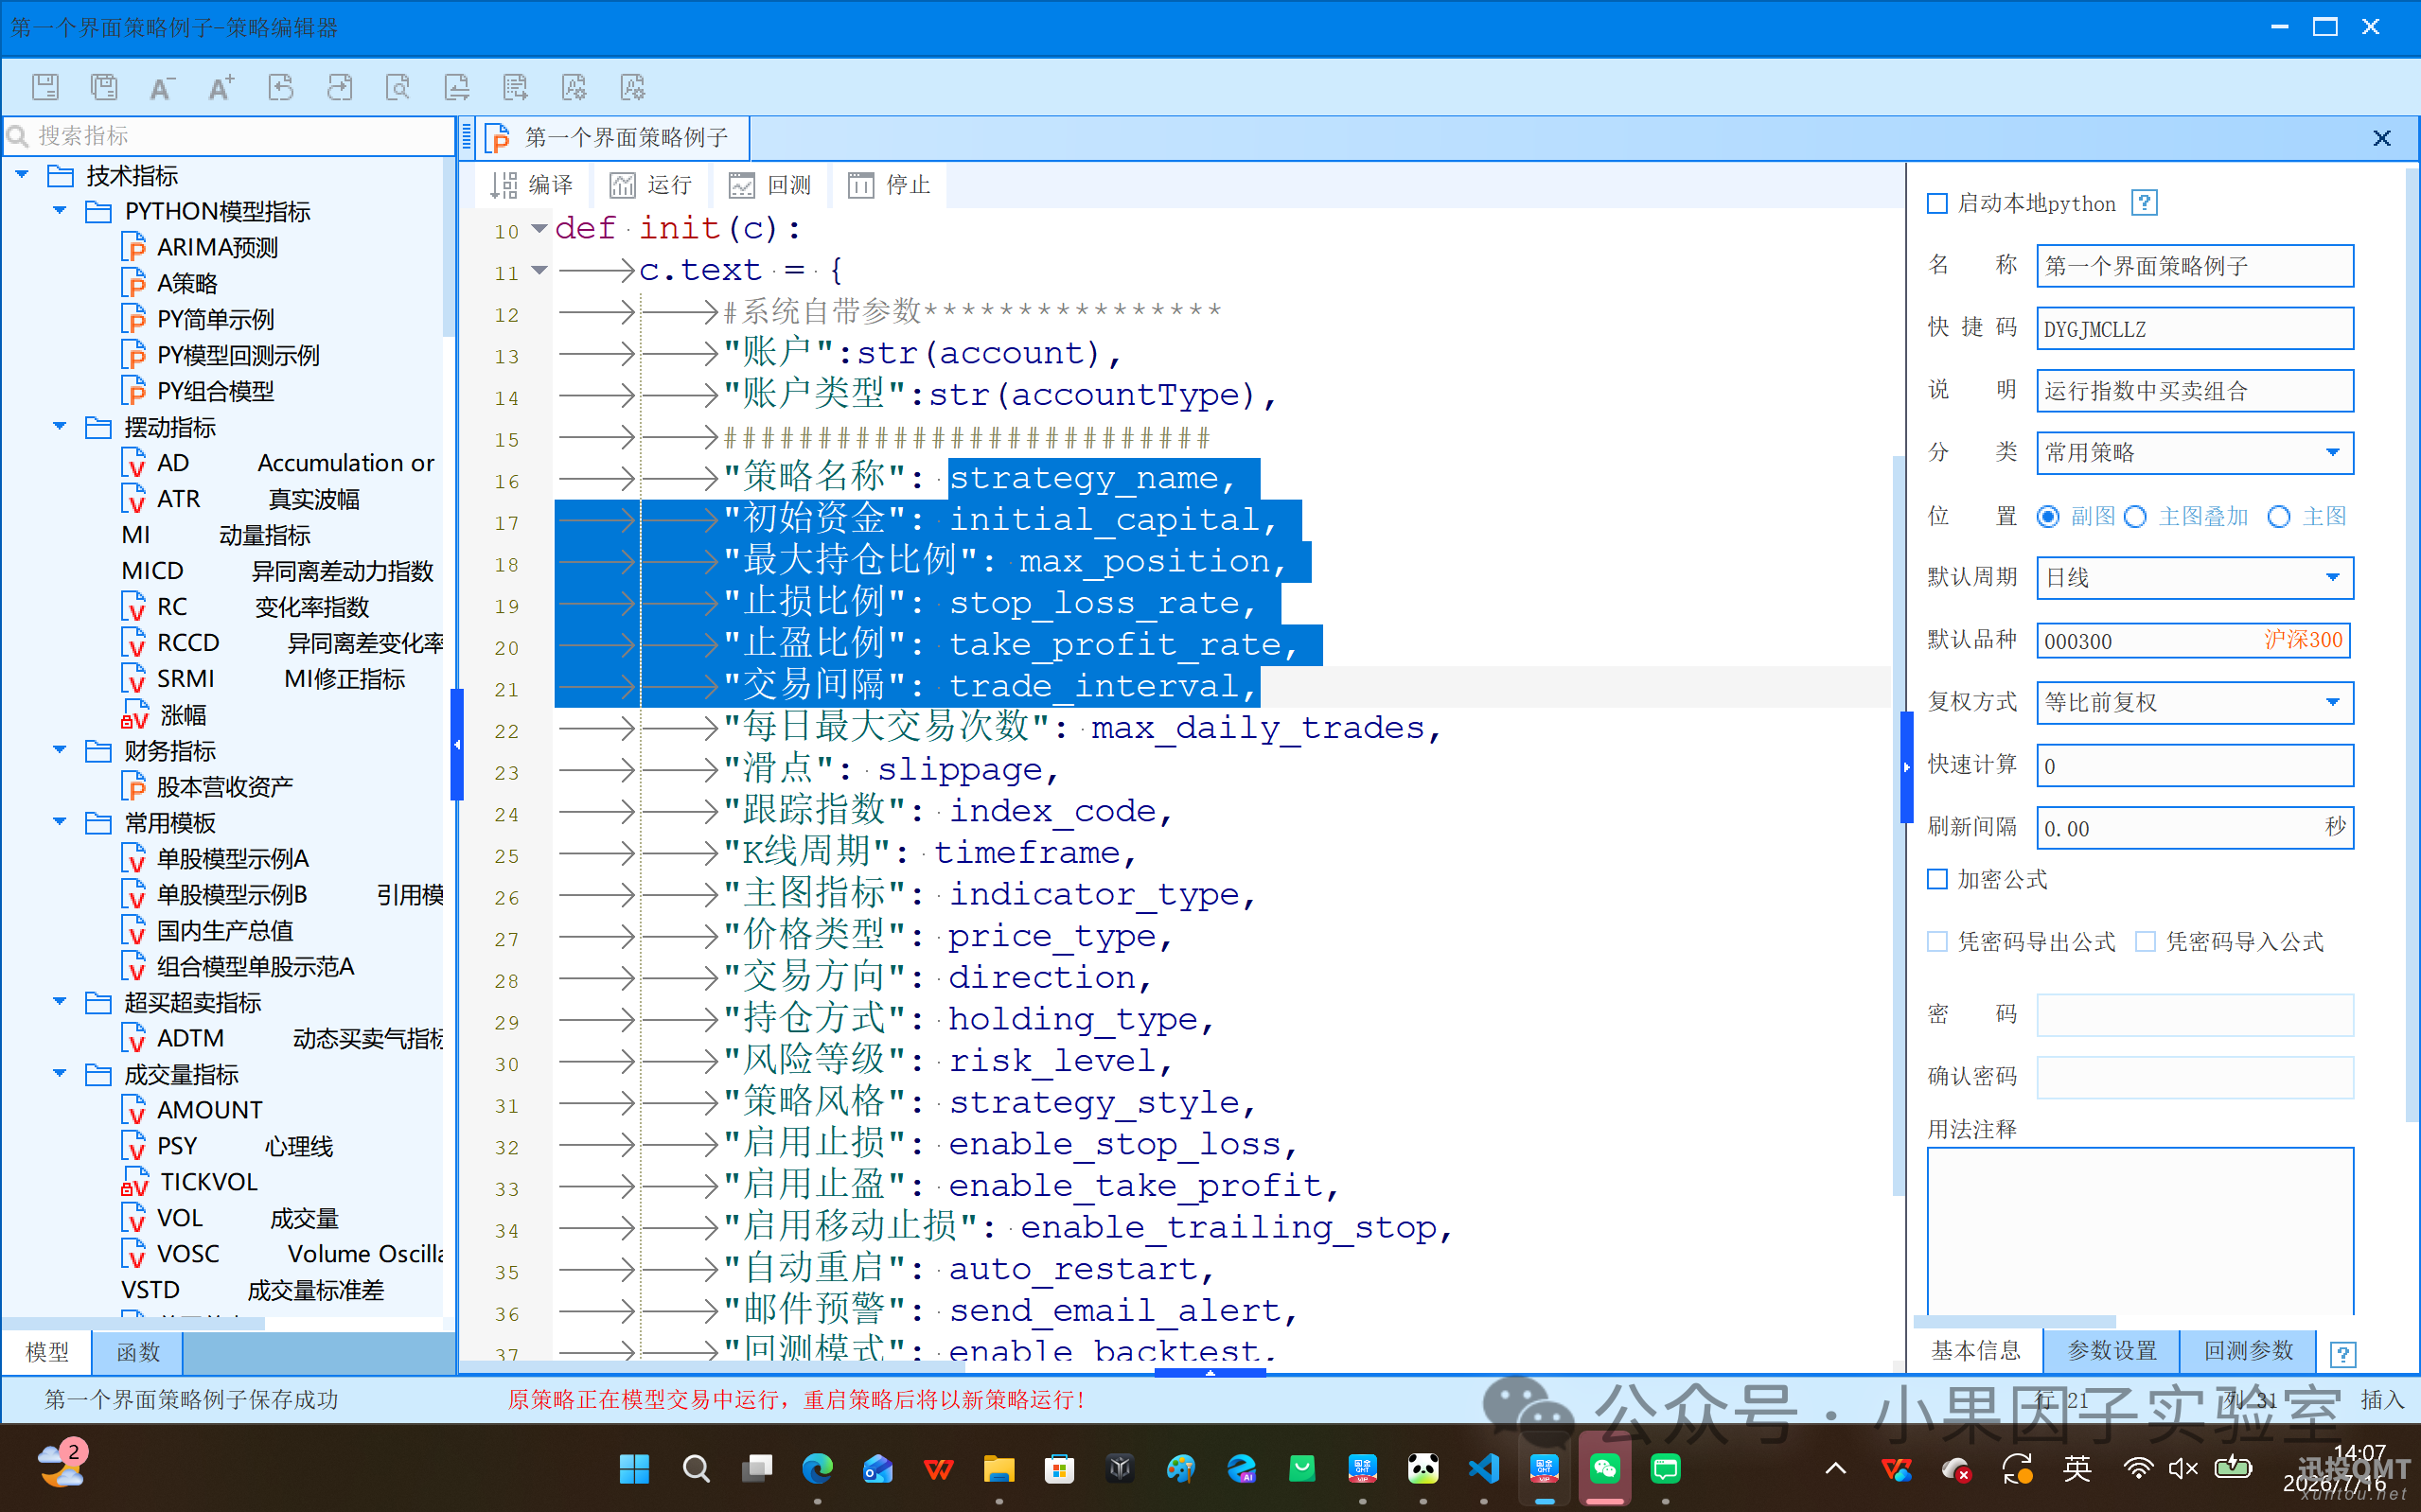
Task: Collapse the PYTHON模型指标 folder
Action: [59, 211]
